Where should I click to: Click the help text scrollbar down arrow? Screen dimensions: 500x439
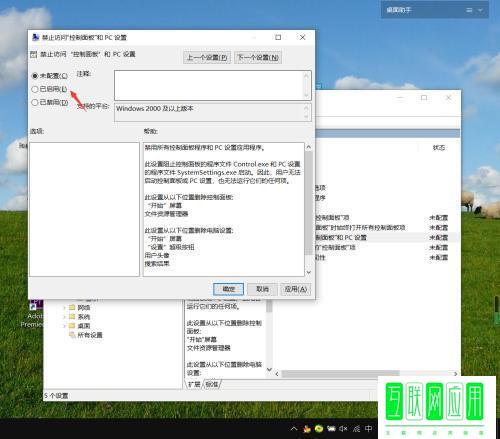[309, 272]
